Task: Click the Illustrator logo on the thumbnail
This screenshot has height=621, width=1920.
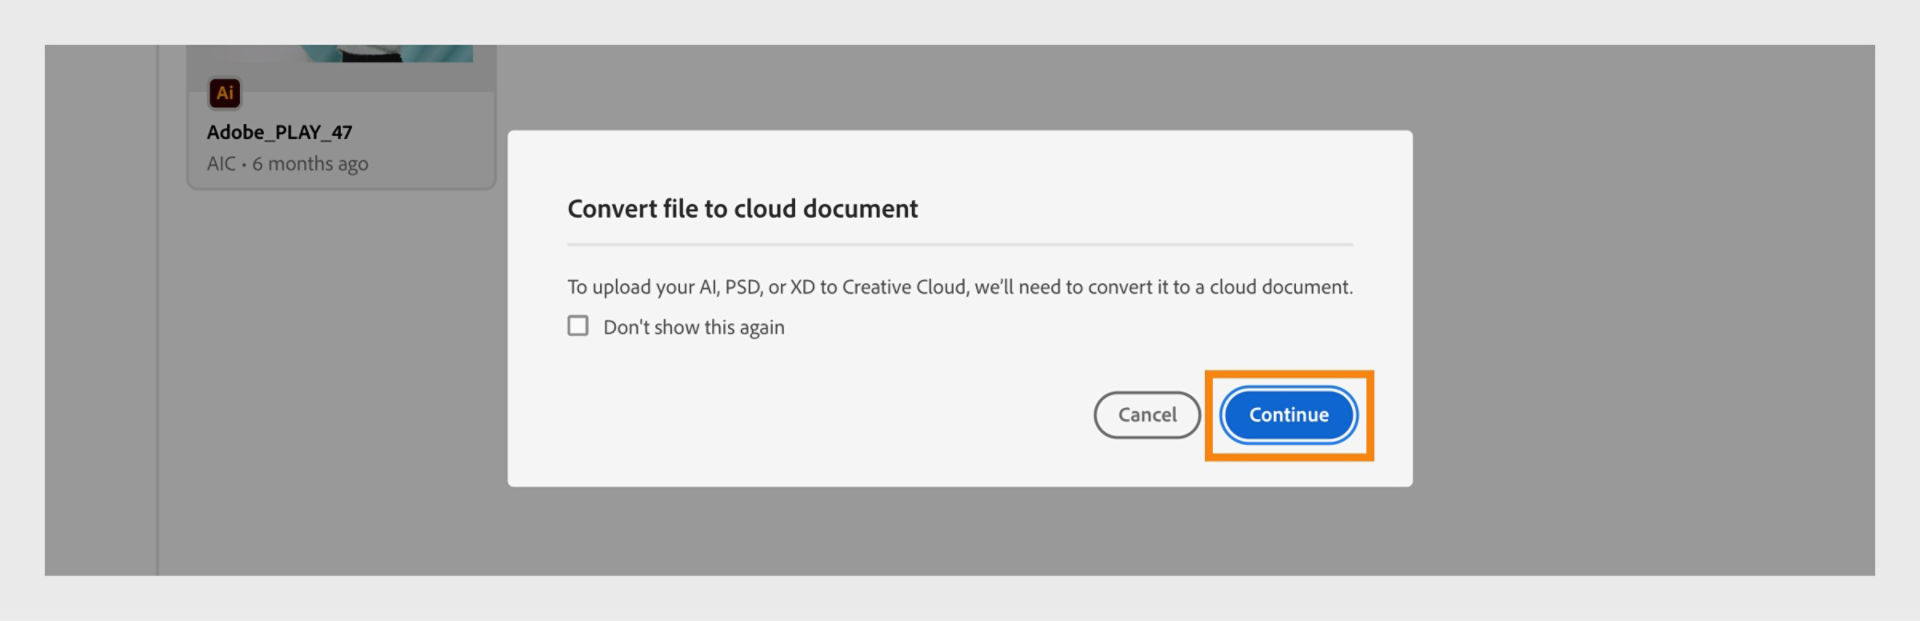Action: pyautogui.click(x=224, y=93)
